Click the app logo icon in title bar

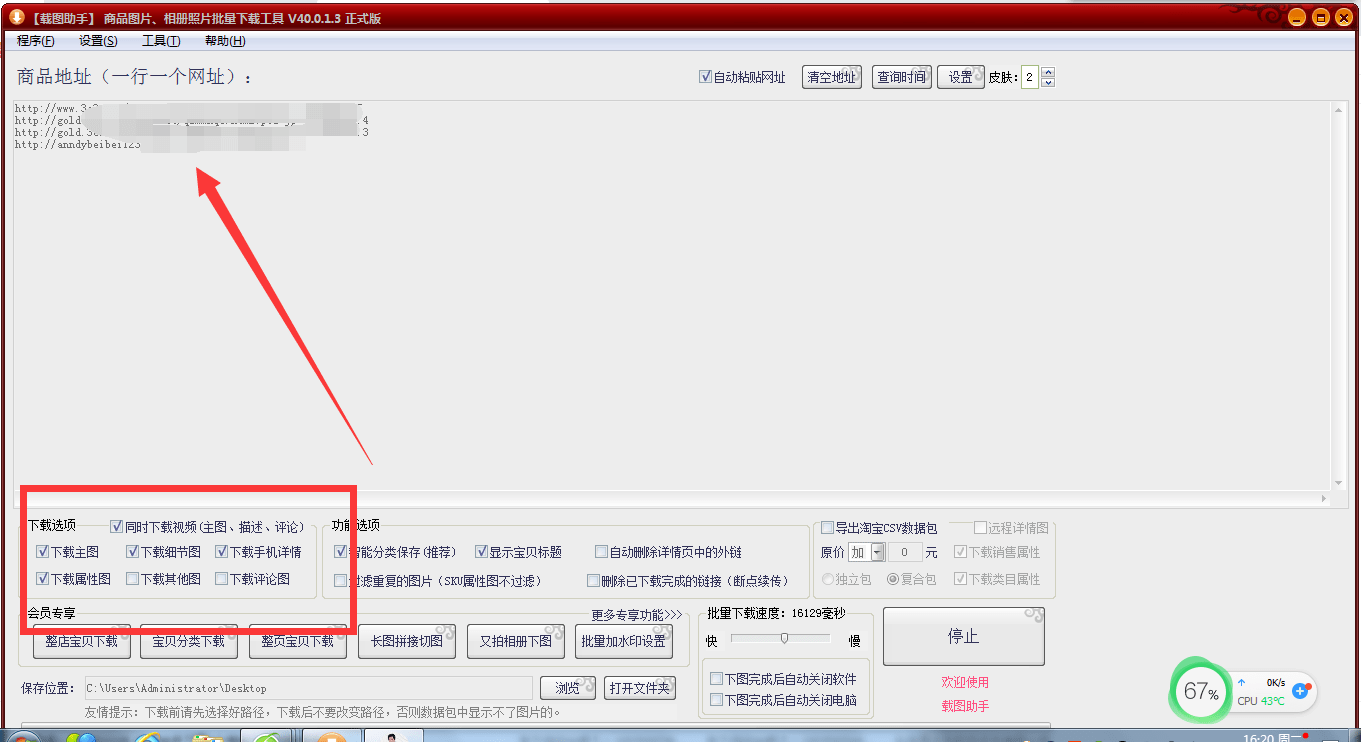(17, 17)
